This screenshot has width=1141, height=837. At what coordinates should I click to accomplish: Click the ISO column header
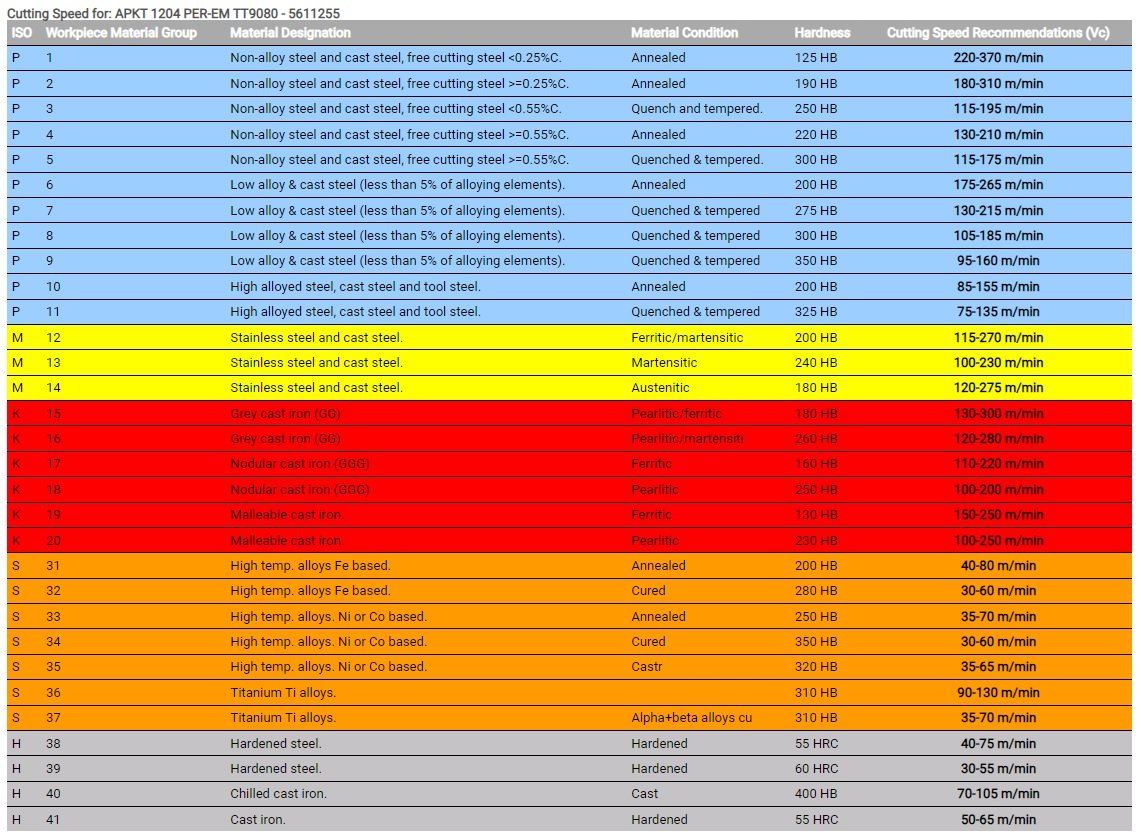21,33
